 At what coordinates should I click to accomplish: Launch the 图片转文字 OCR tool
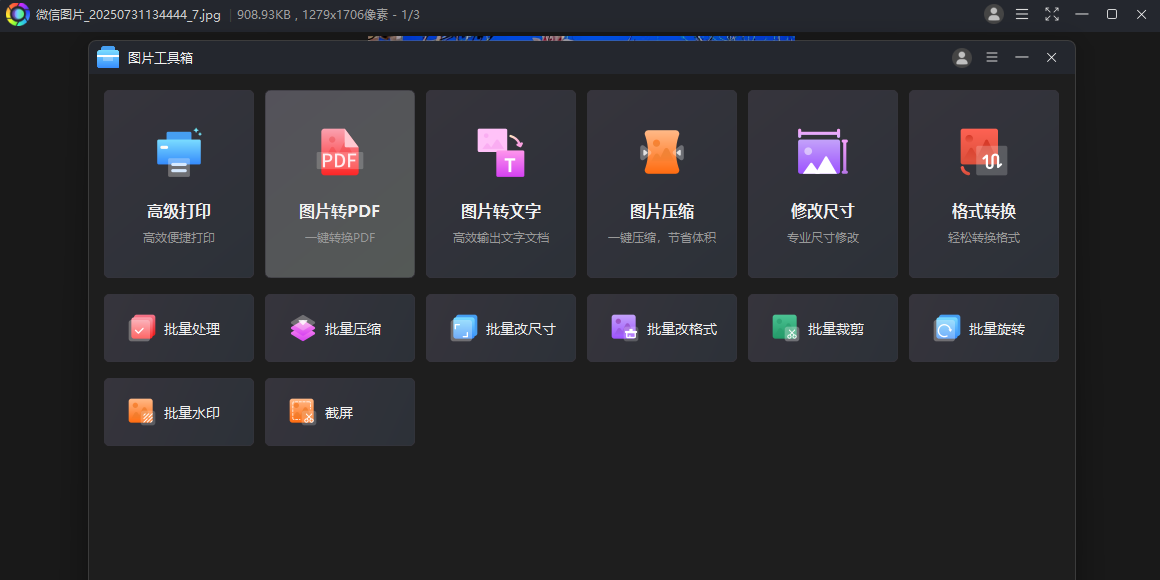[500, 184]
